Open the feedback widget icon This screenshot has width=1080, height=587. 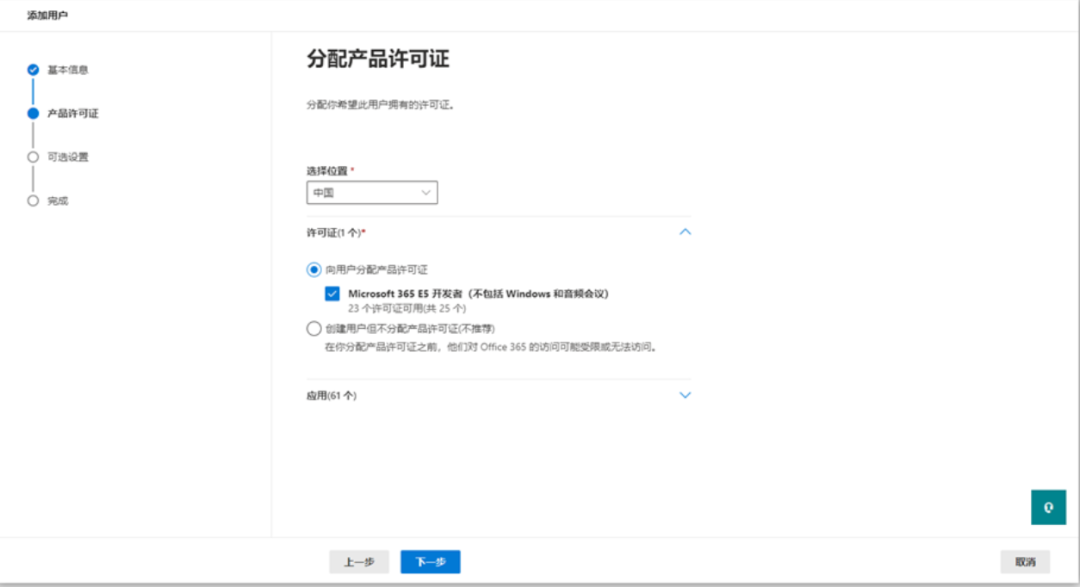point(1047,507)
